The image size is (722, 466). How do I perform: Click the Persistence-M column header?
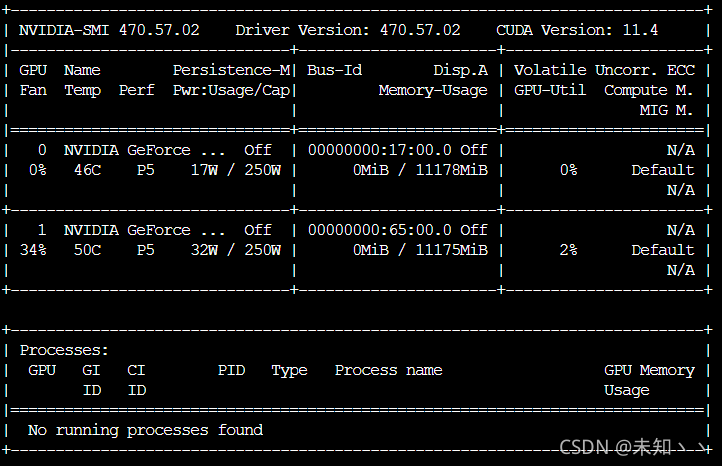pos(232,70)
